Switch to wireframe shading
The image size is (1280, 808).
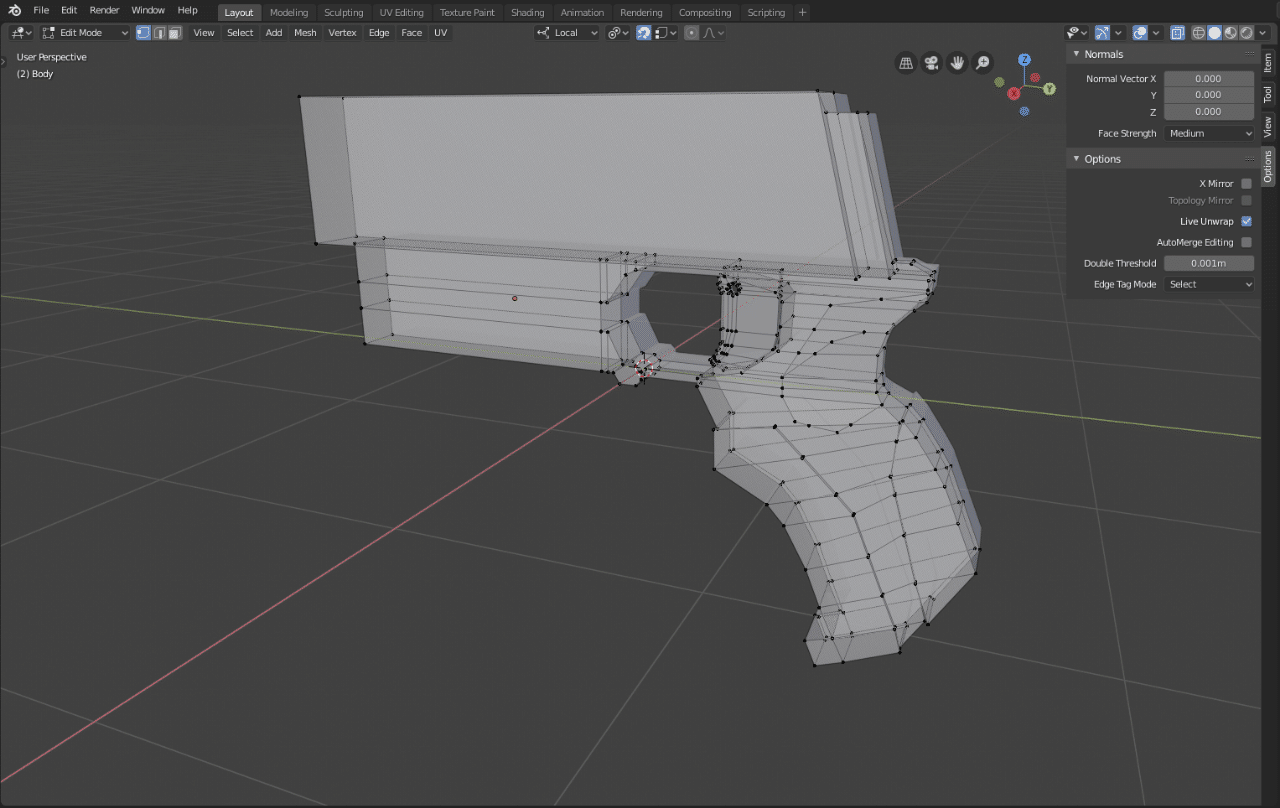coord(1198,33)
